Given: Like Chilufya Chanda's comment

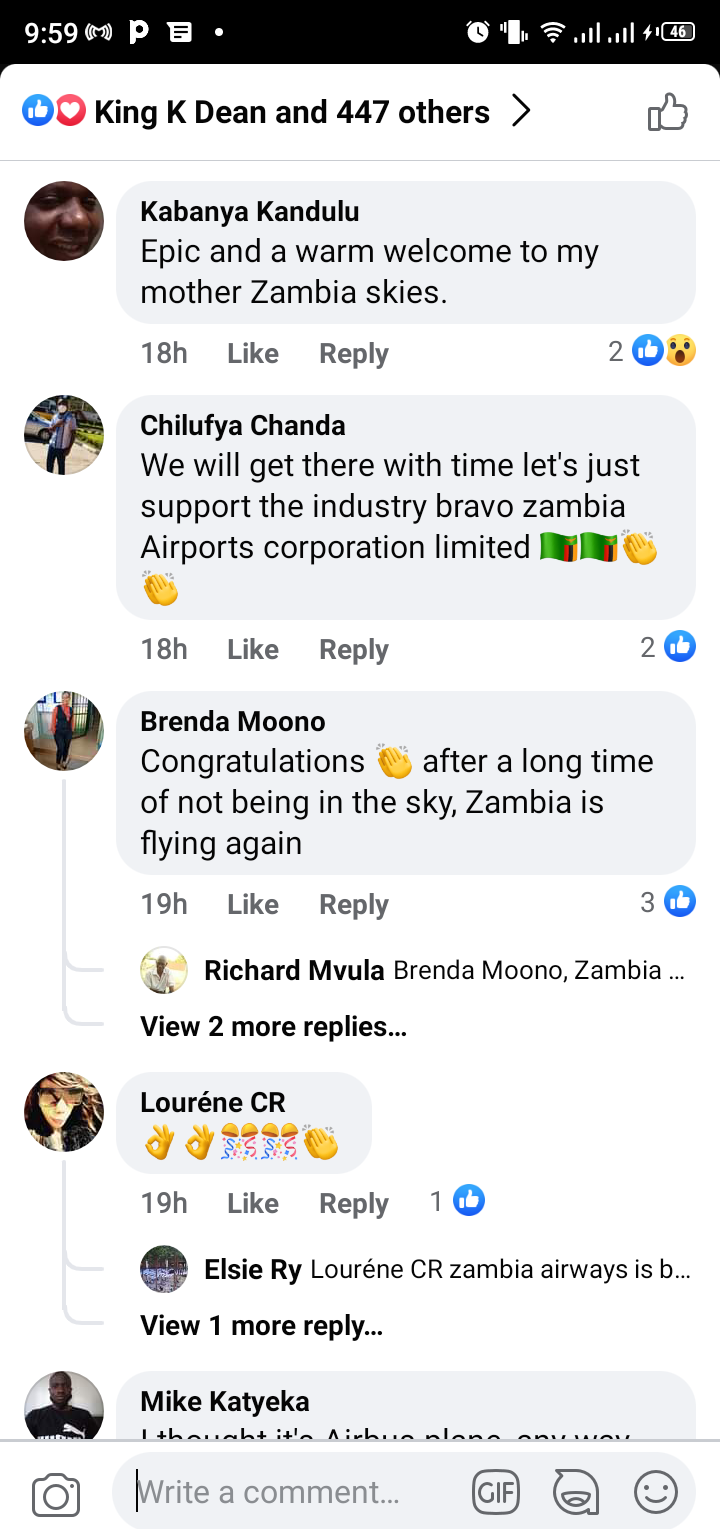Looking at the screenshot, I should [x=252, y=649].
